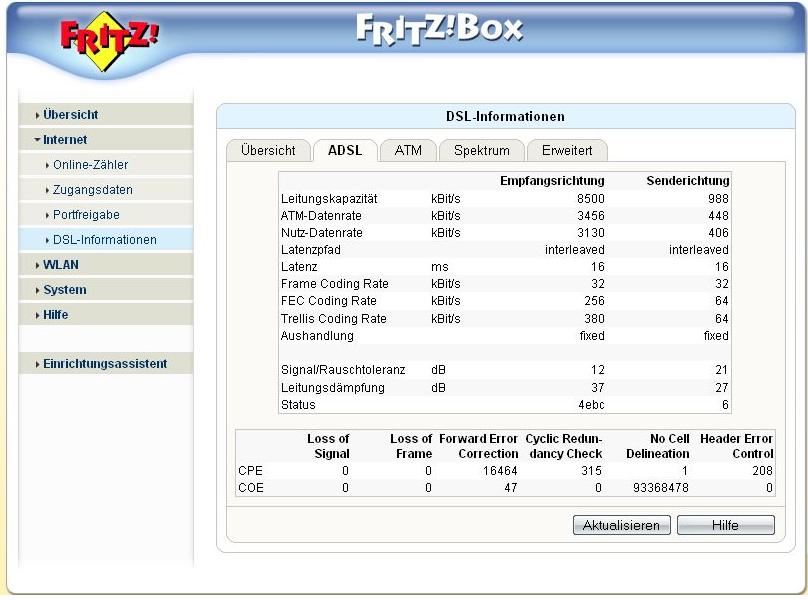Click the CPE FEC value 16464
Screen dimensions: 808x600
(500, 471)
